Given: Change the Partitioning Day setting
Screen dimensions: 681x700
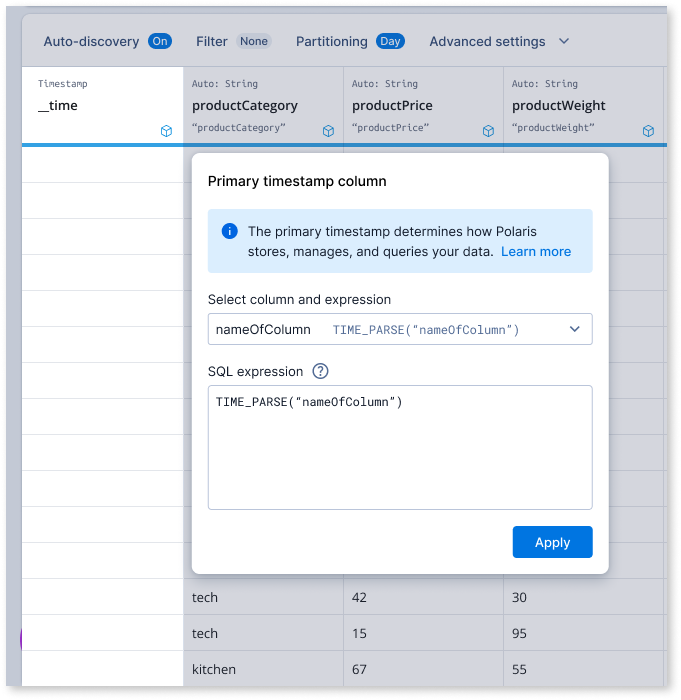Looking at the screenshot, I should click(390, 41).
